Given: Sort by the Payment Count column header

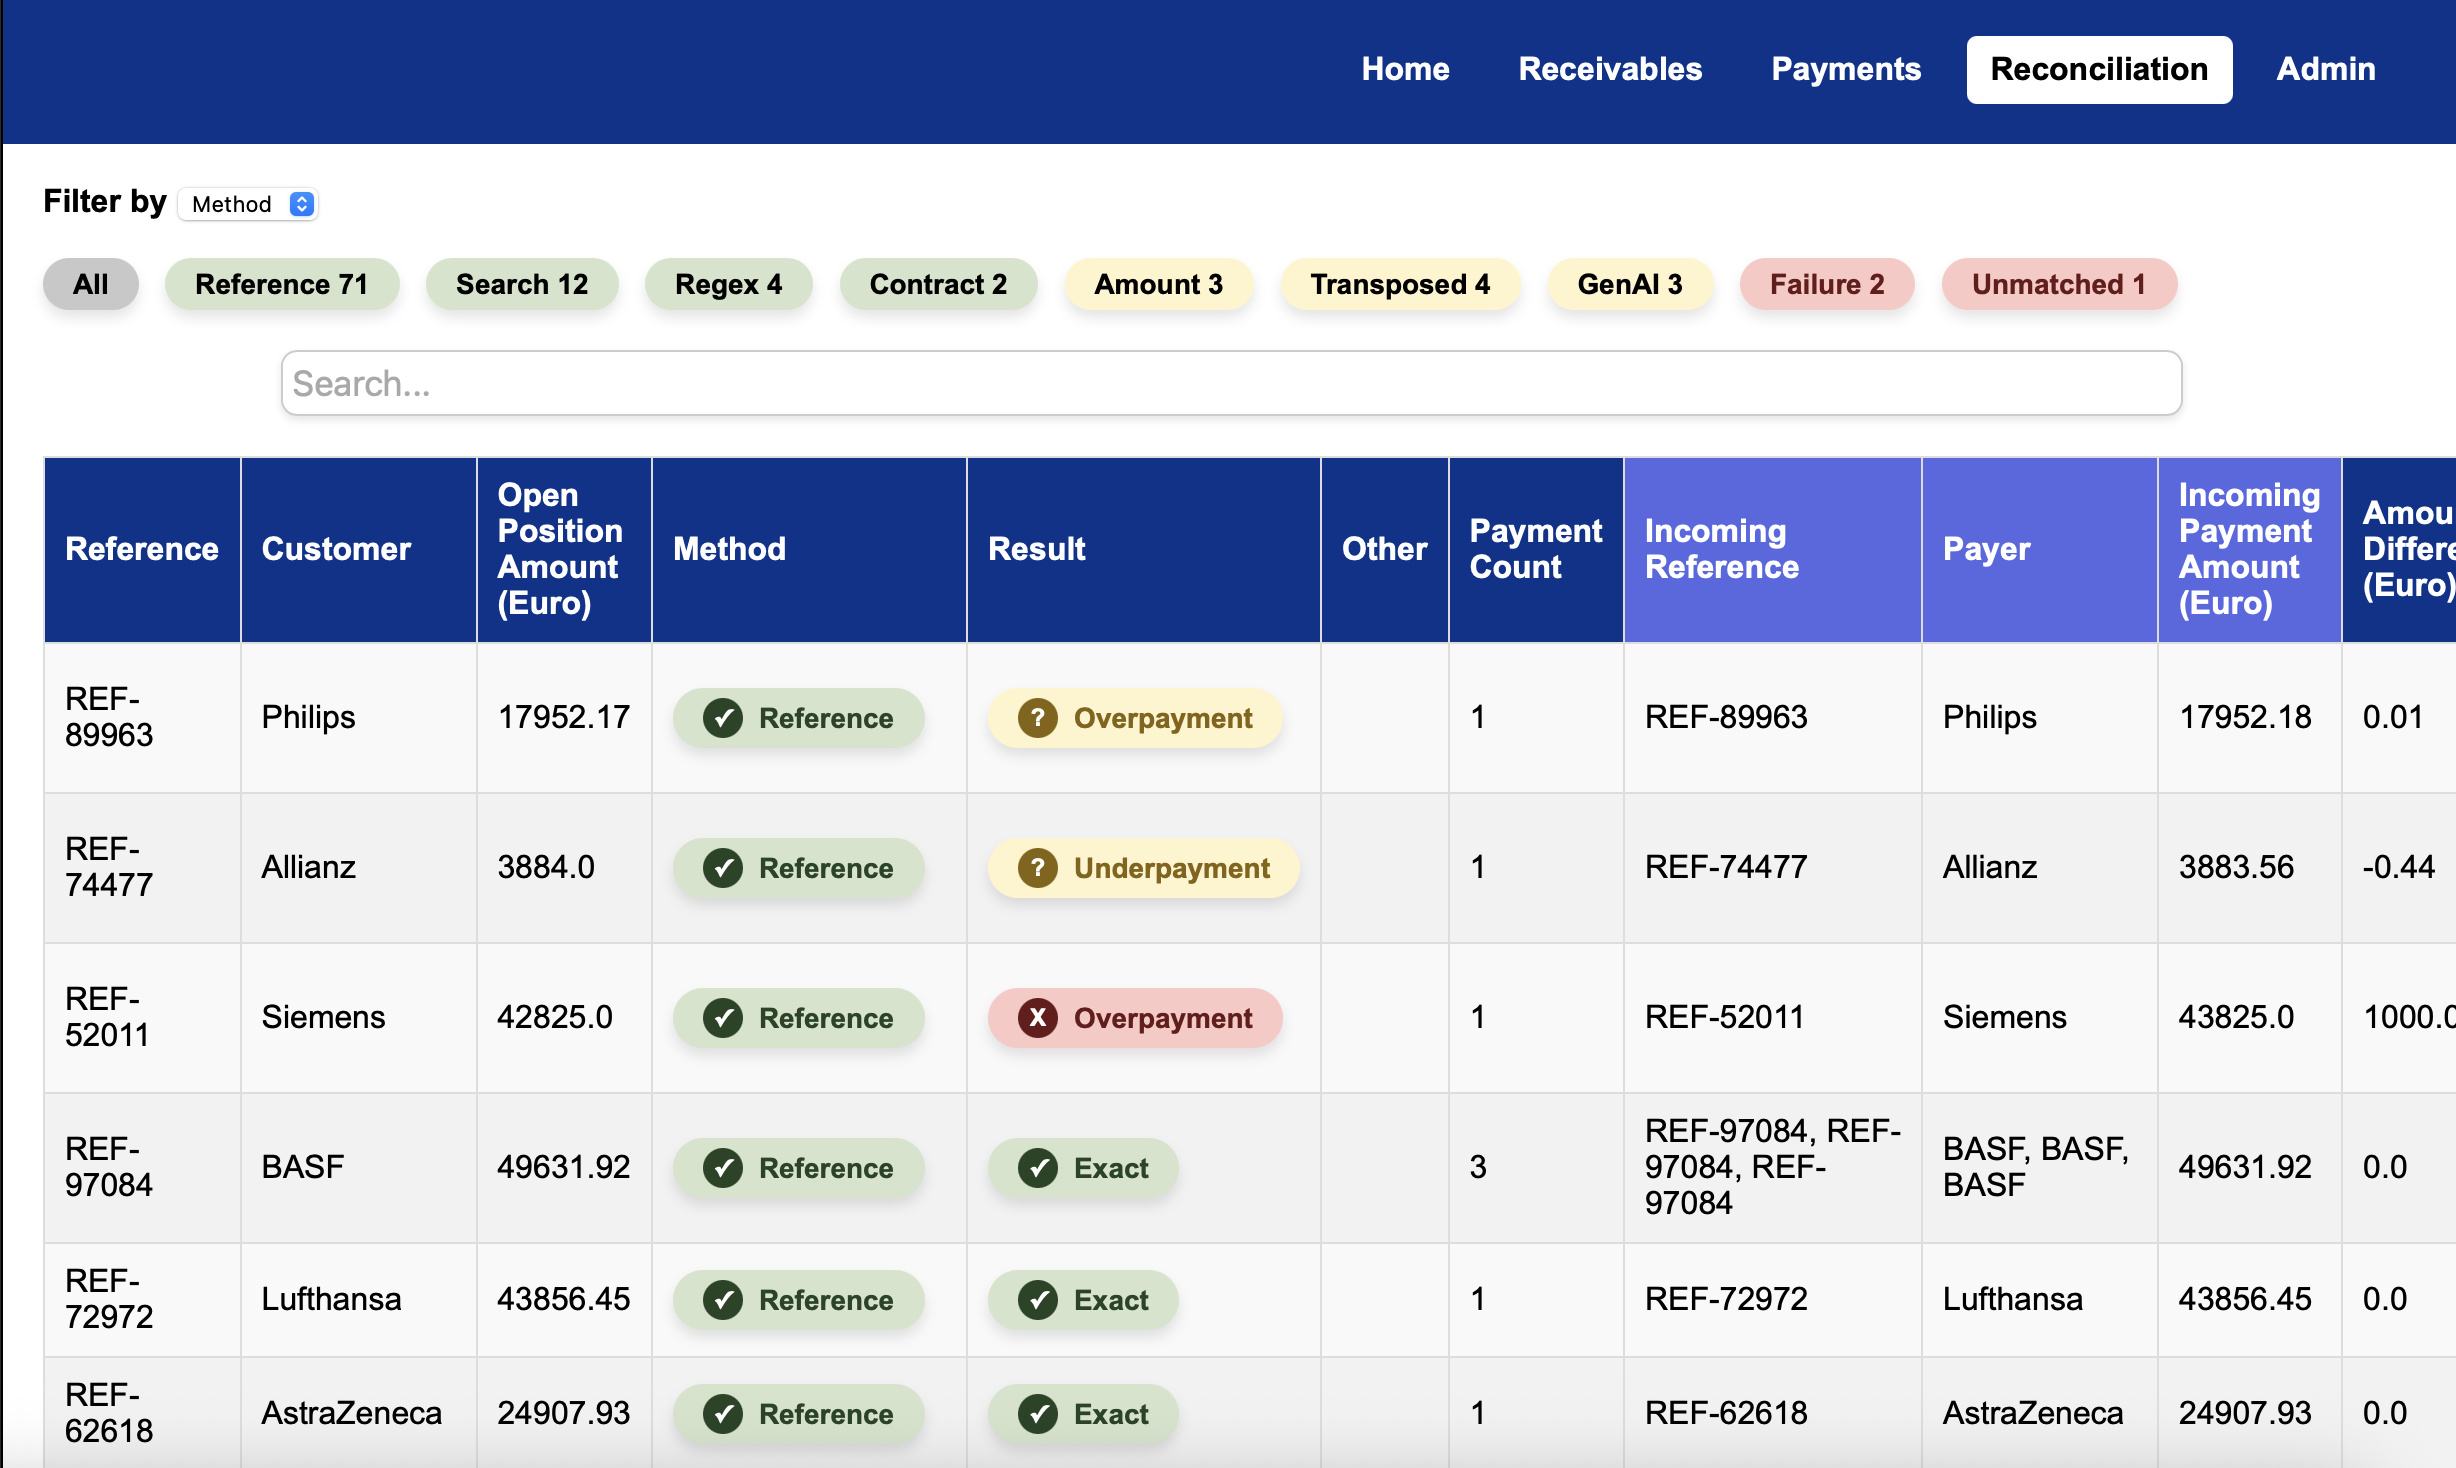Looking at the screenshot, I should point(1535,549).
